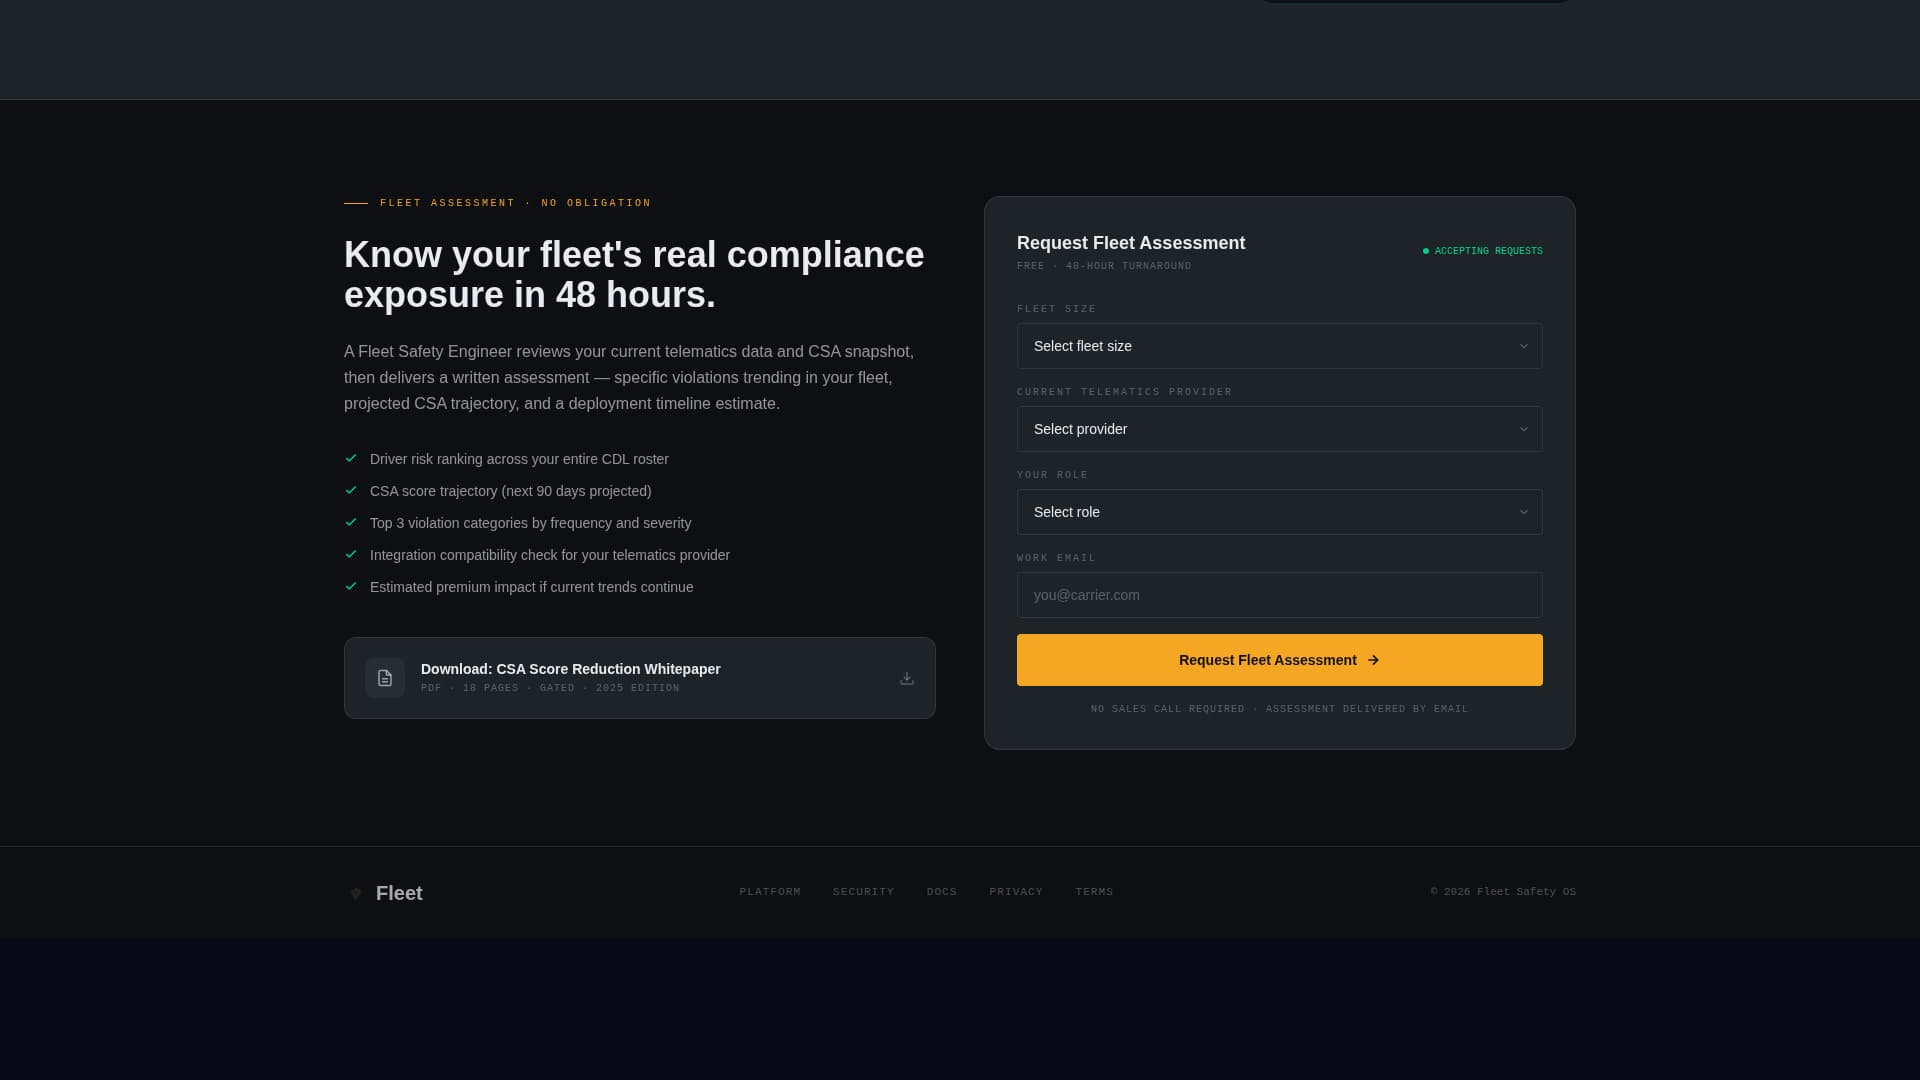Click the No sales call required note
Screen dimensions: 1920x1080
coord(1280,709)
